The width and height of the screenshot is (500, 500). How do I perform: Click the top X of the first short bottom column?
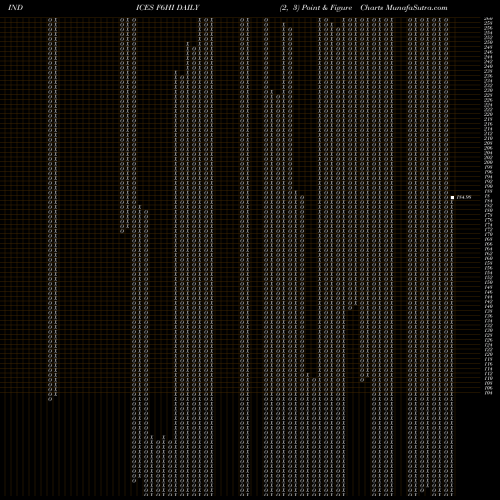[152, 437]
